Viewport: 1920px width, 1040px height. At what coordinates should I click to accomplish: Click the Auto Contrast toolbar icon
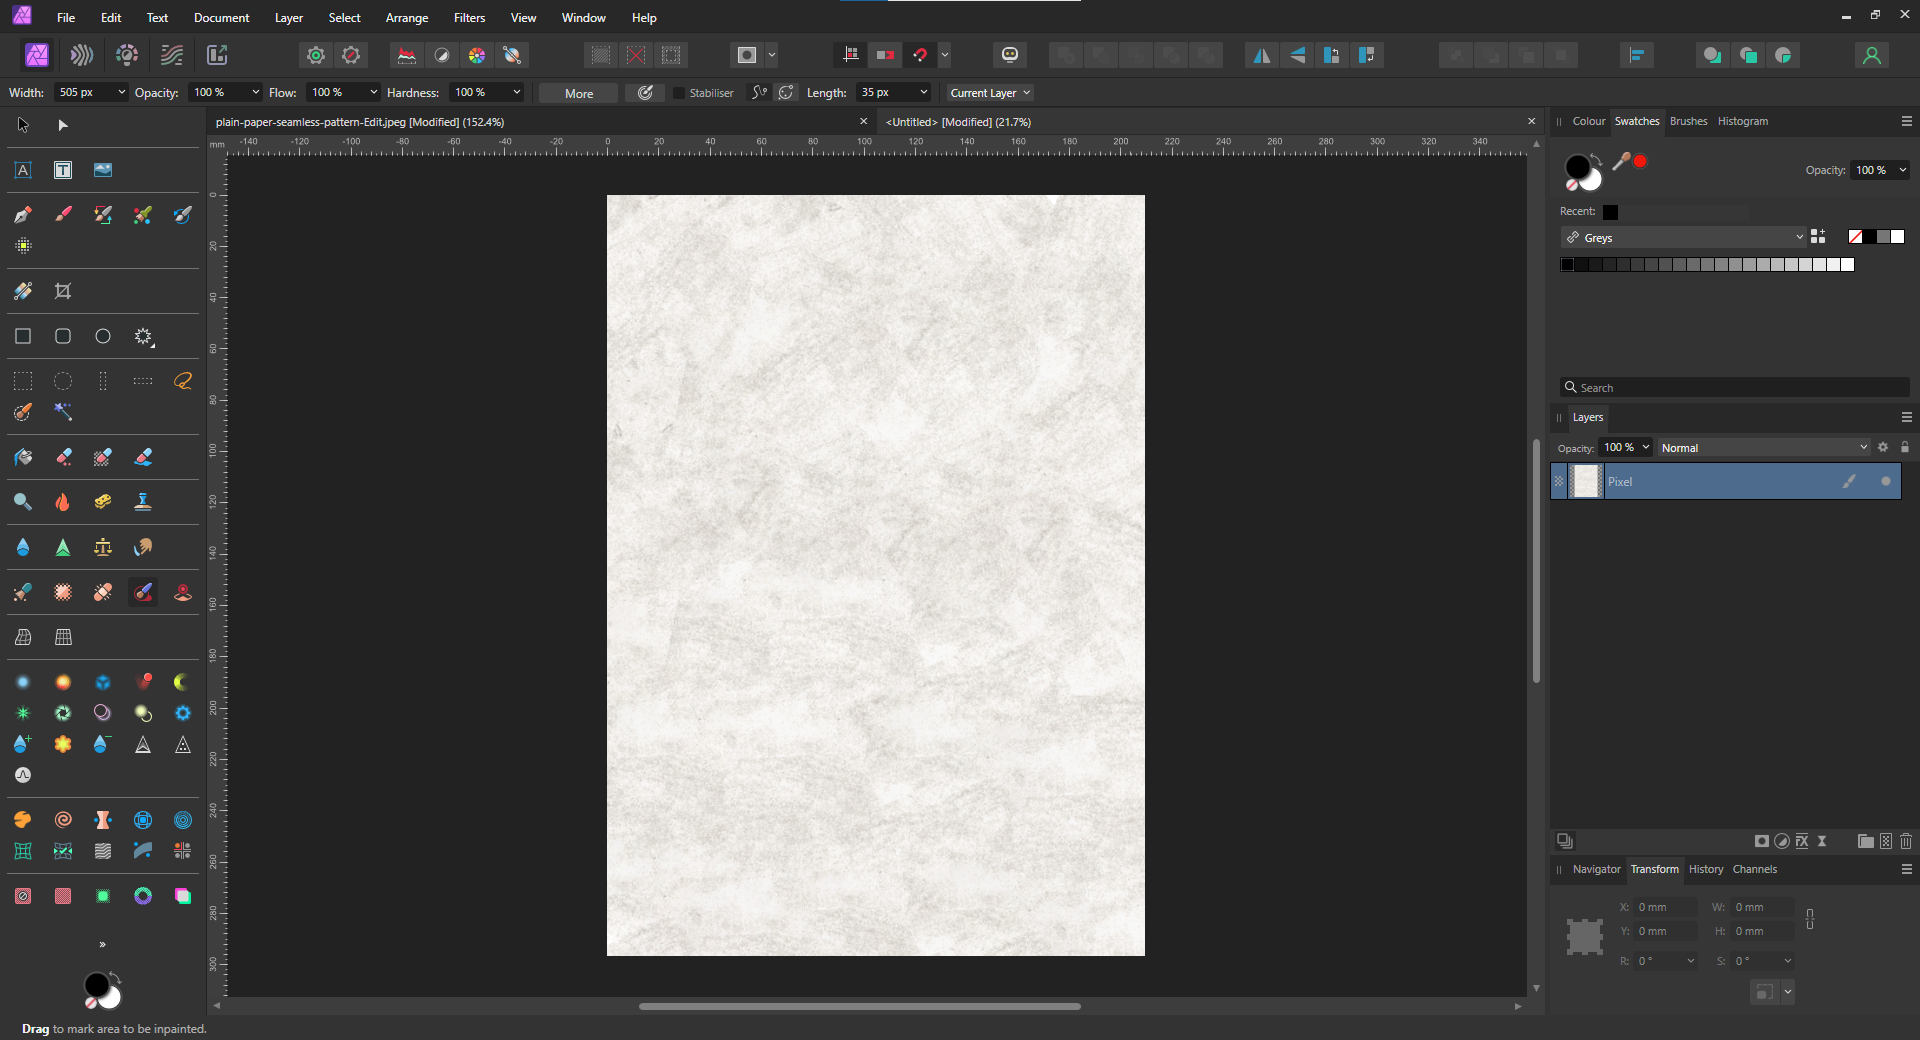pyautogui.click(x=442, y=55)
